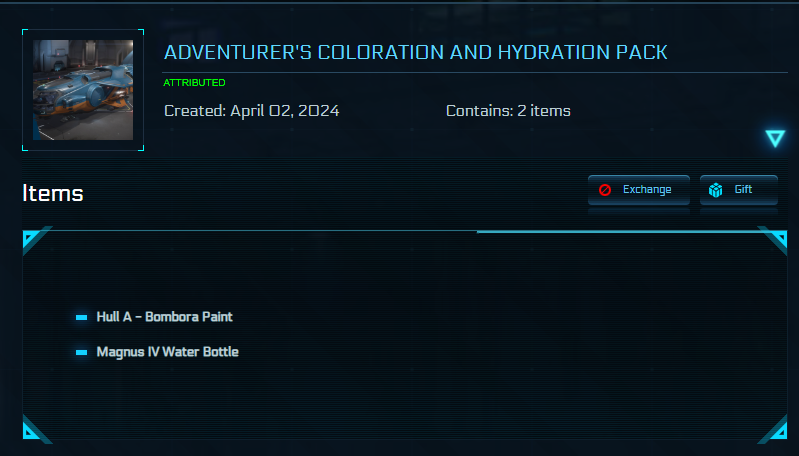Click the blue gift box icon

[x=716, y=190]
